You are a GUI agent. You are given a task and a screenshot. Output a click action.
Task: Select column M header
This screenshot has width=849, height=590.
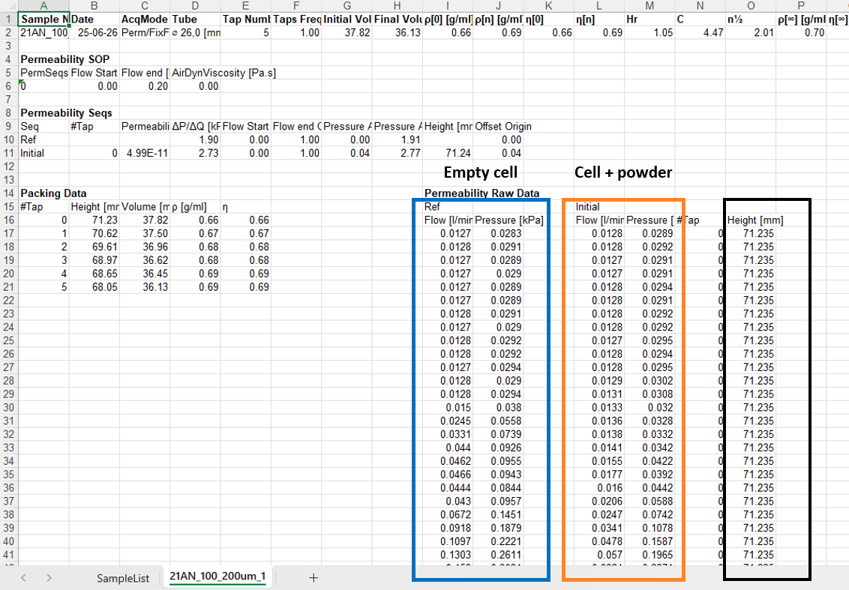(x=649, y=6)
